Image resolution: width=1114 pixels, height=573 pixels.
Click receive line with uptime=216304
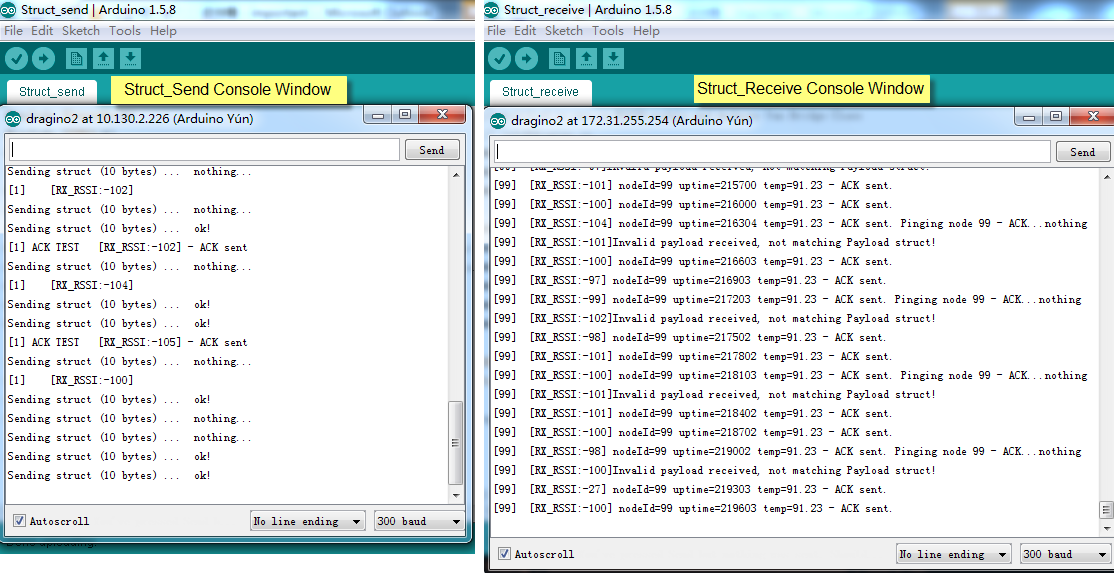pyautogui.click(x=790, y=223)
